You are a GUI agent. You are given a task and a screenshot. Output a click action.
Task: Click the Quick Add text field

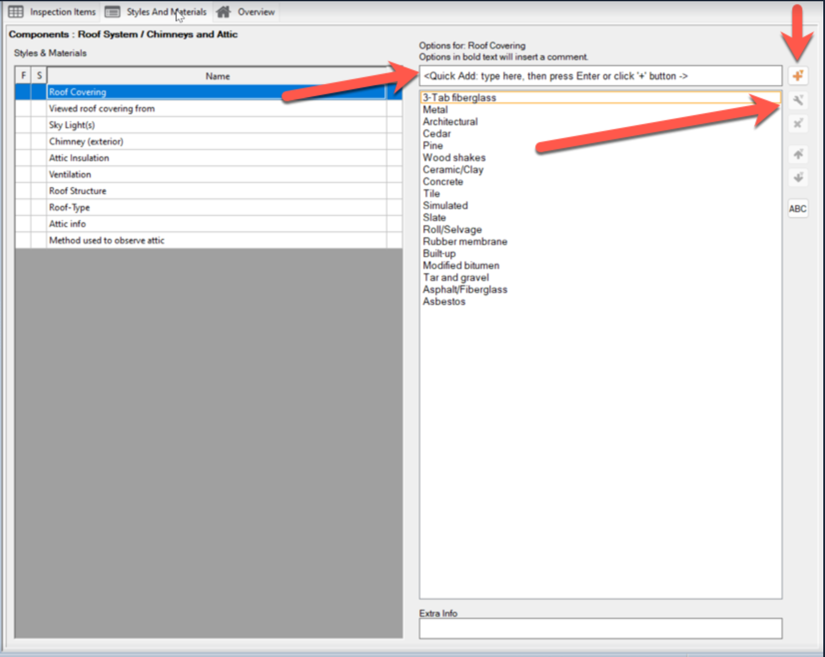coord(600,76)
